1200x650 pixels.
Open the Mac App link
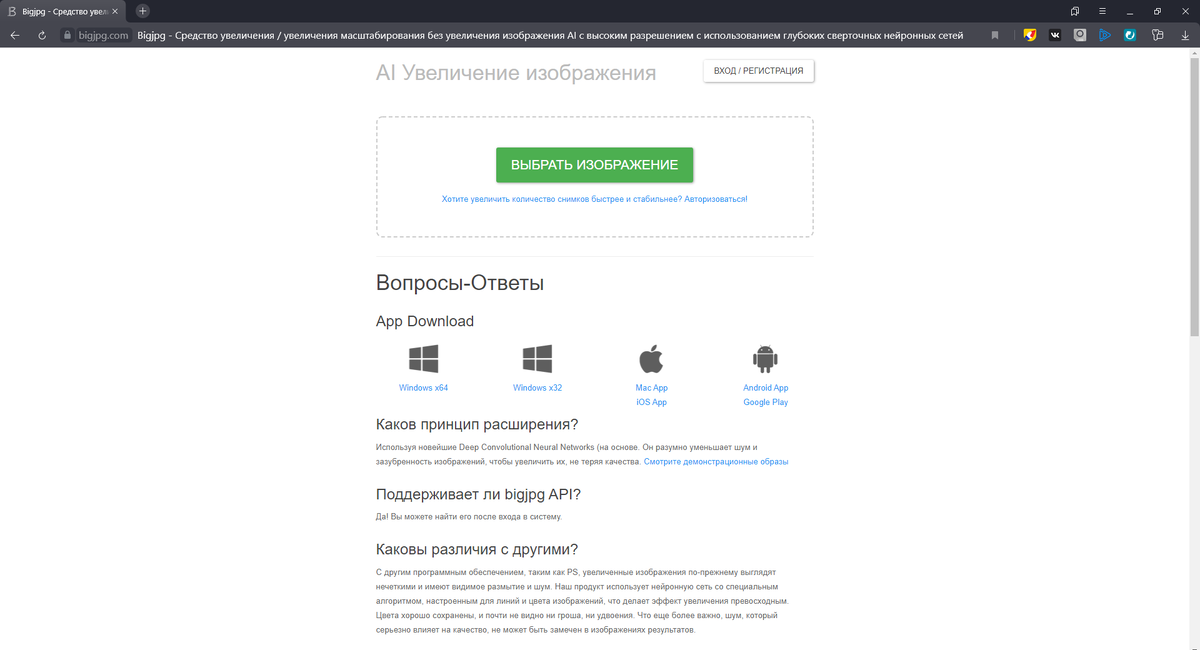click(651, 388)
